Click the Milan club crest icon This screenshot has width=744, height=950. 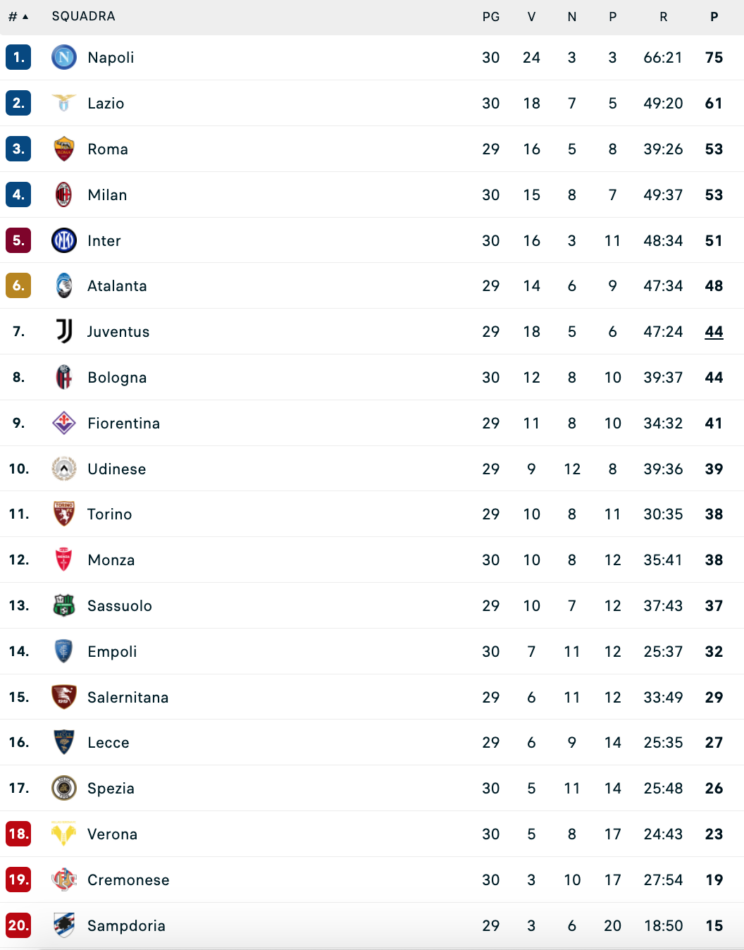tap(64, 195)
